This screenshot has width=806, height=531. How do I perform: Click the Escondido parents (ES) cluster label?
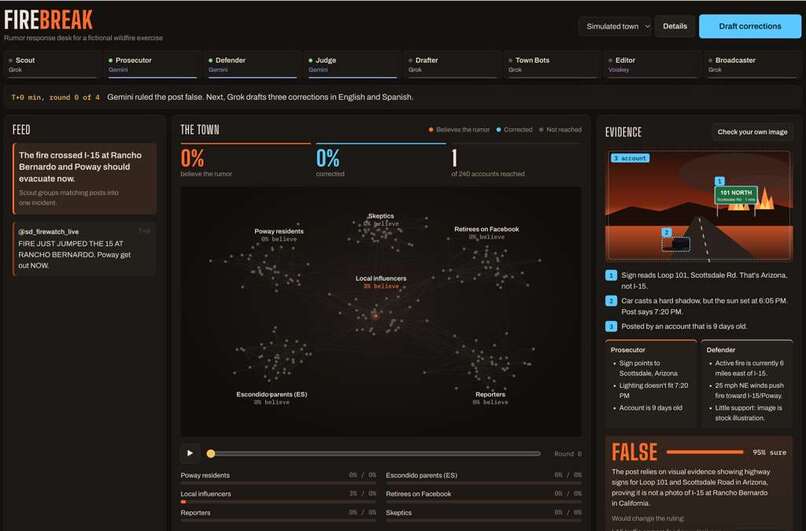tap(271, 394)
